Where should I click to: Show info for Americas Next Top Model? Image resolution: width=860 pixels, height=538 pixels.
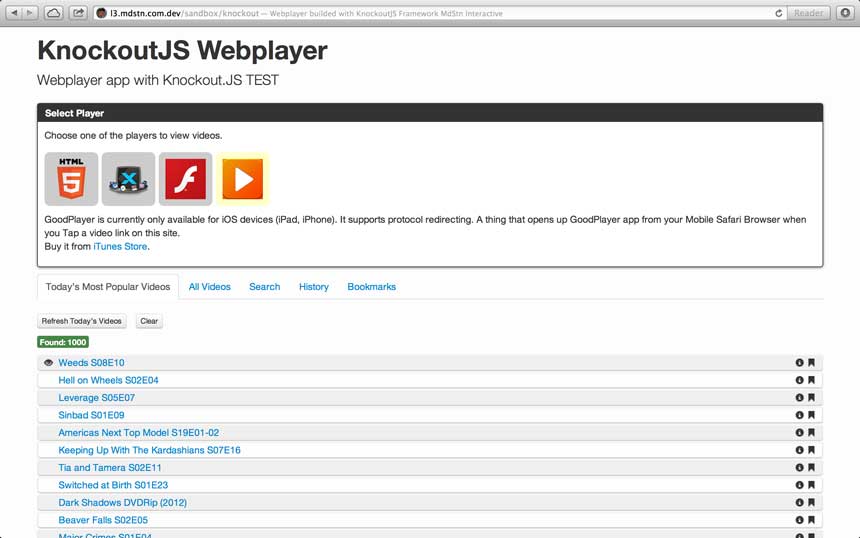click(800, 433)
